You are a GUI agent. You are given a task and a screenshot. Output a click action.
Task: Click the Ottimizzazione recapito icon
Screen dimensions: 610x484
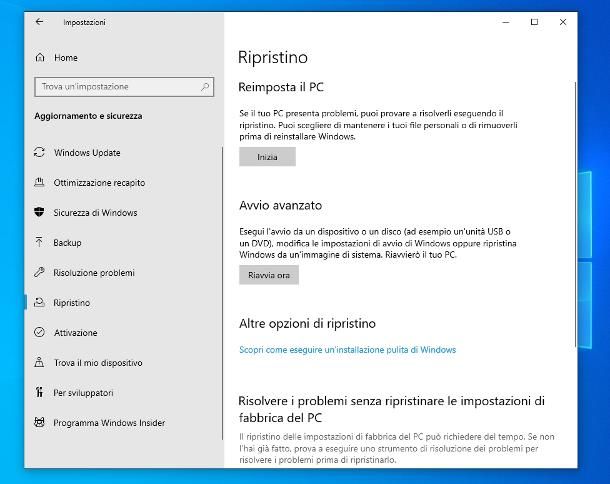39,182
